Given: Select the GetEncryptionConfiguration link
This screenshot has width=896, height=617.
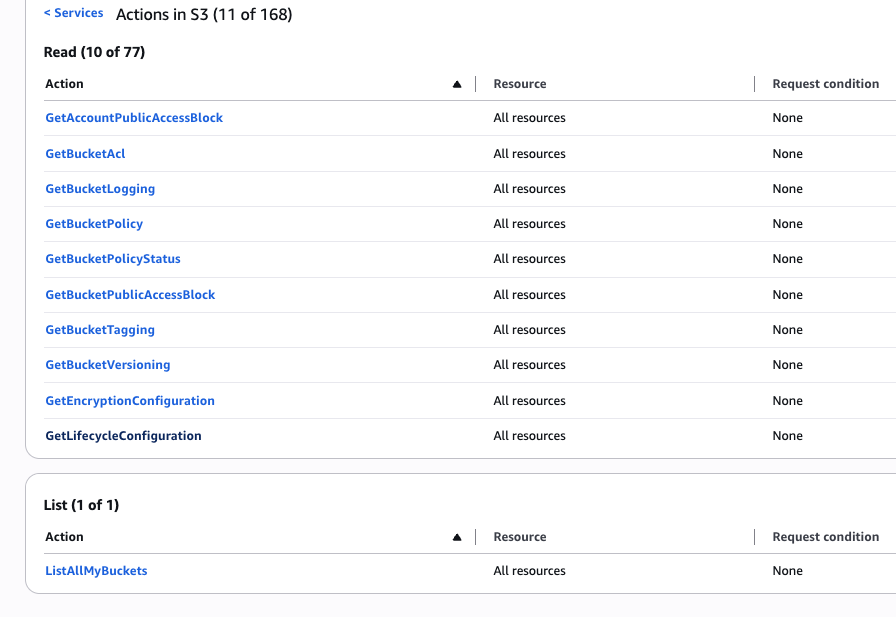Looking at the screenshot, I should coord(130,401).
